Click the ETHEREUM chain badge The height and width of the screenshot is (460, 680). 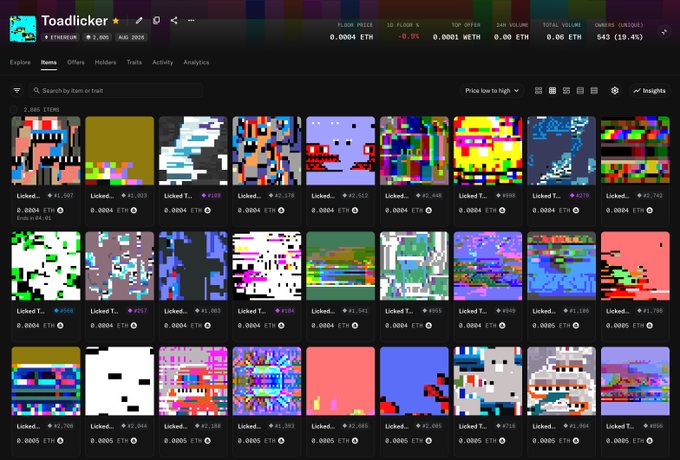coord(61,37)
